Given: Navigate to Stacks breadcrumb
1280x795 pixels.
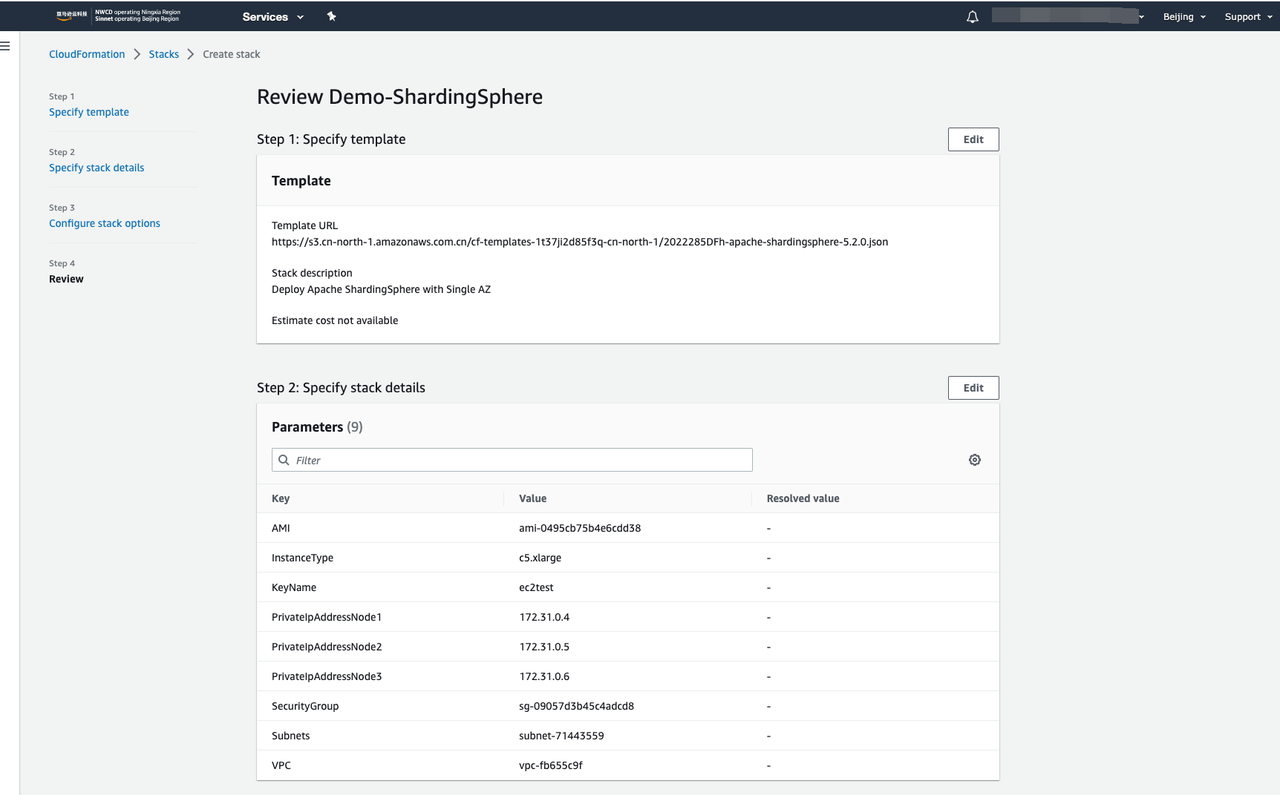Looking at the screenshot, I should (164, 54).
